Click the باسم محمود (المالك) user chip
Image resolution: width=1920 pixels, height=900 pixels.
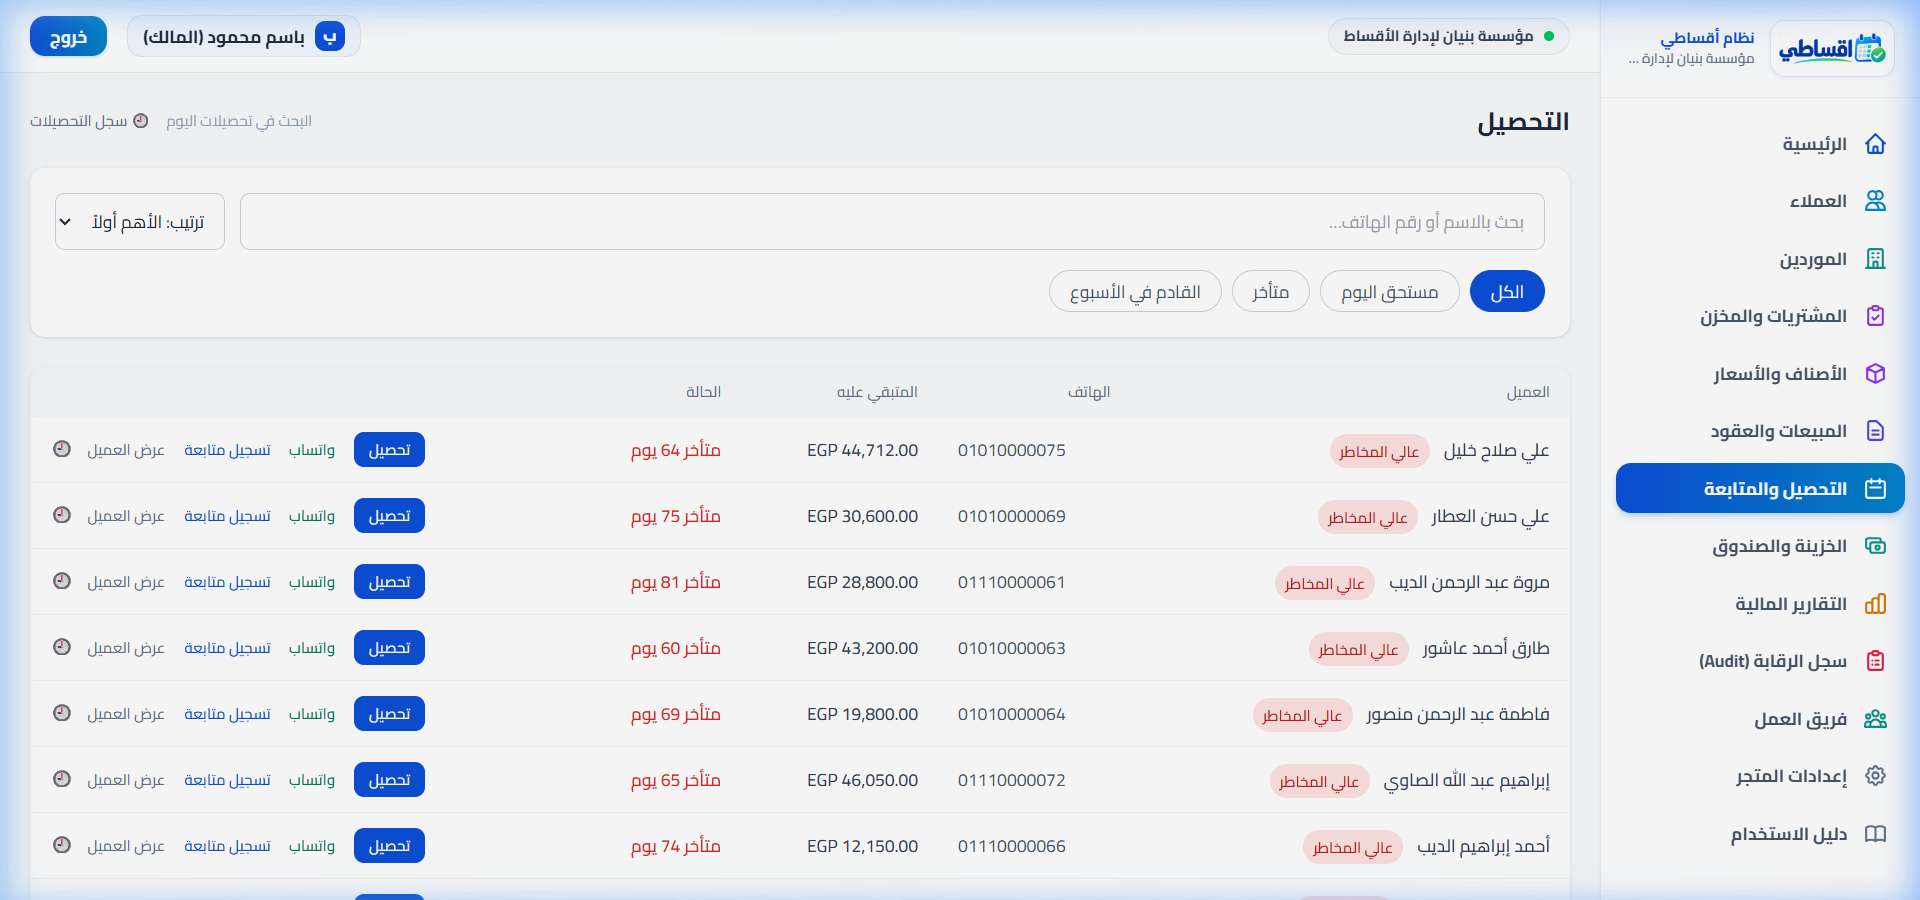(244, 37)
